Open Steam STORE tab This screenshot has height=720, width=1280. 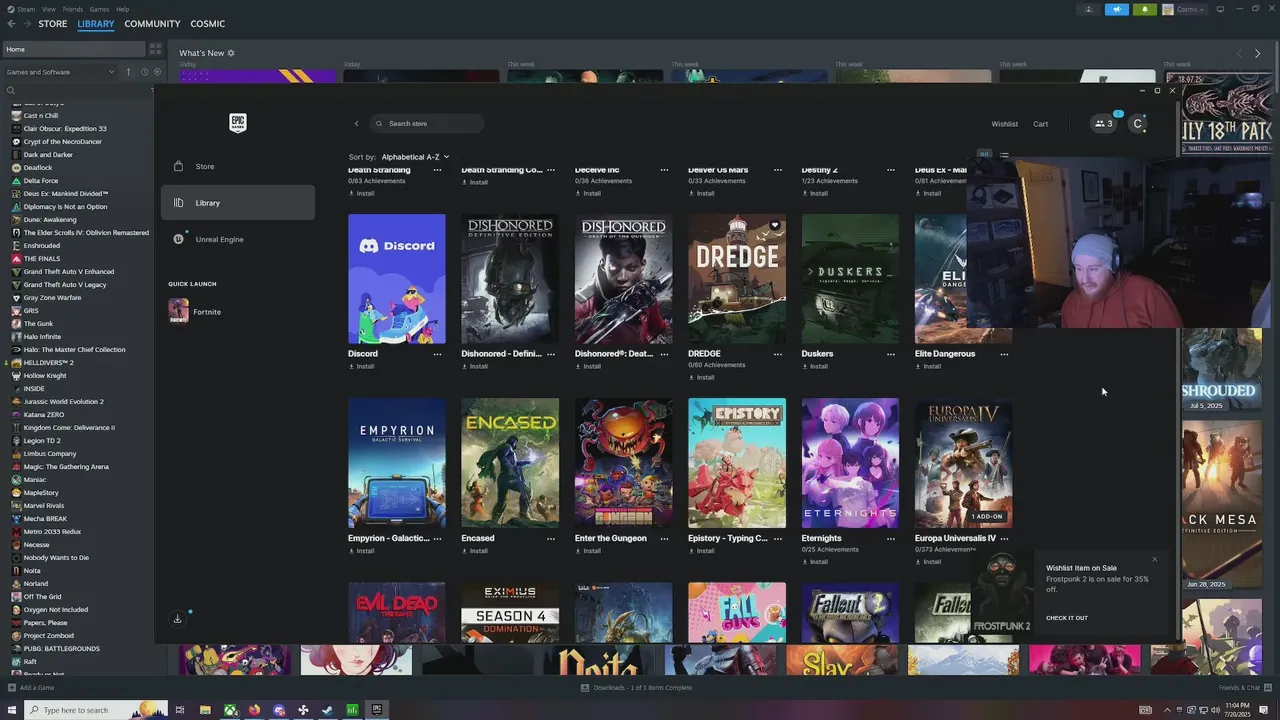coord(53,24)
